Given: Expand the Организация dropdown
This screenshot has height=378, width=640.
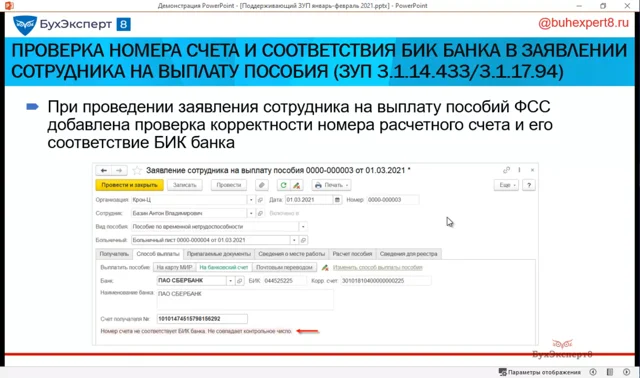Looking at the screenshot, I should click(x=251, y=200).
